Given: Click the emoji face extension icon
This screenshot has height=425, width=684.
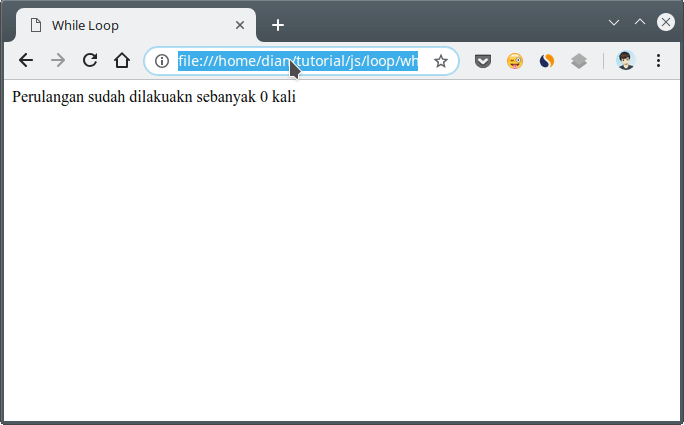Looking at the screenshot, I should (515, 61).
